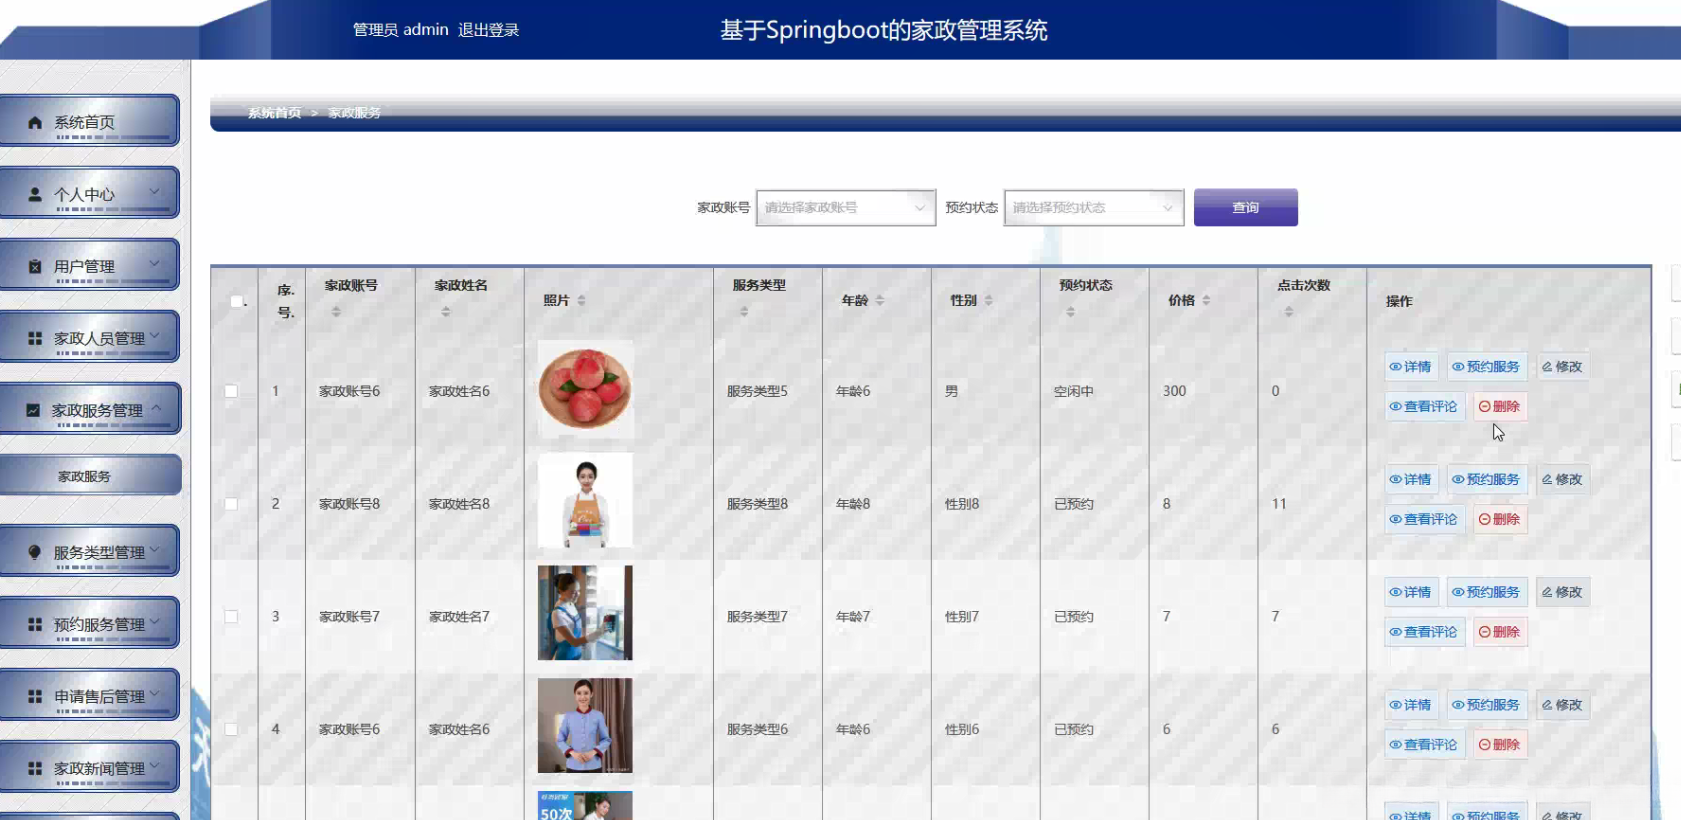Click the 查询 search button
Screen dimensions: 1681x820
tap(1246, 207)
